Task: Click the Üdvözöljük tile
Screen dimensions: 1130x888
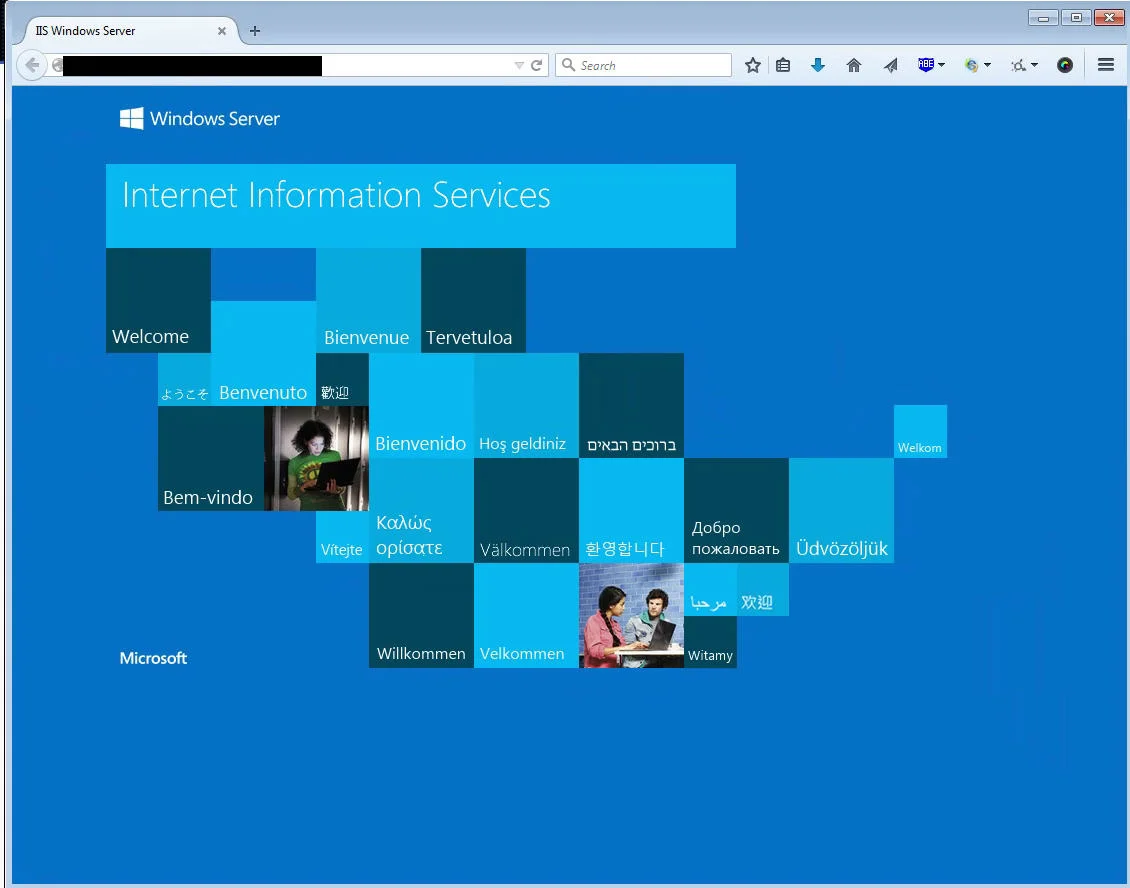Action: pyautogui.click(x=842, y=511)
